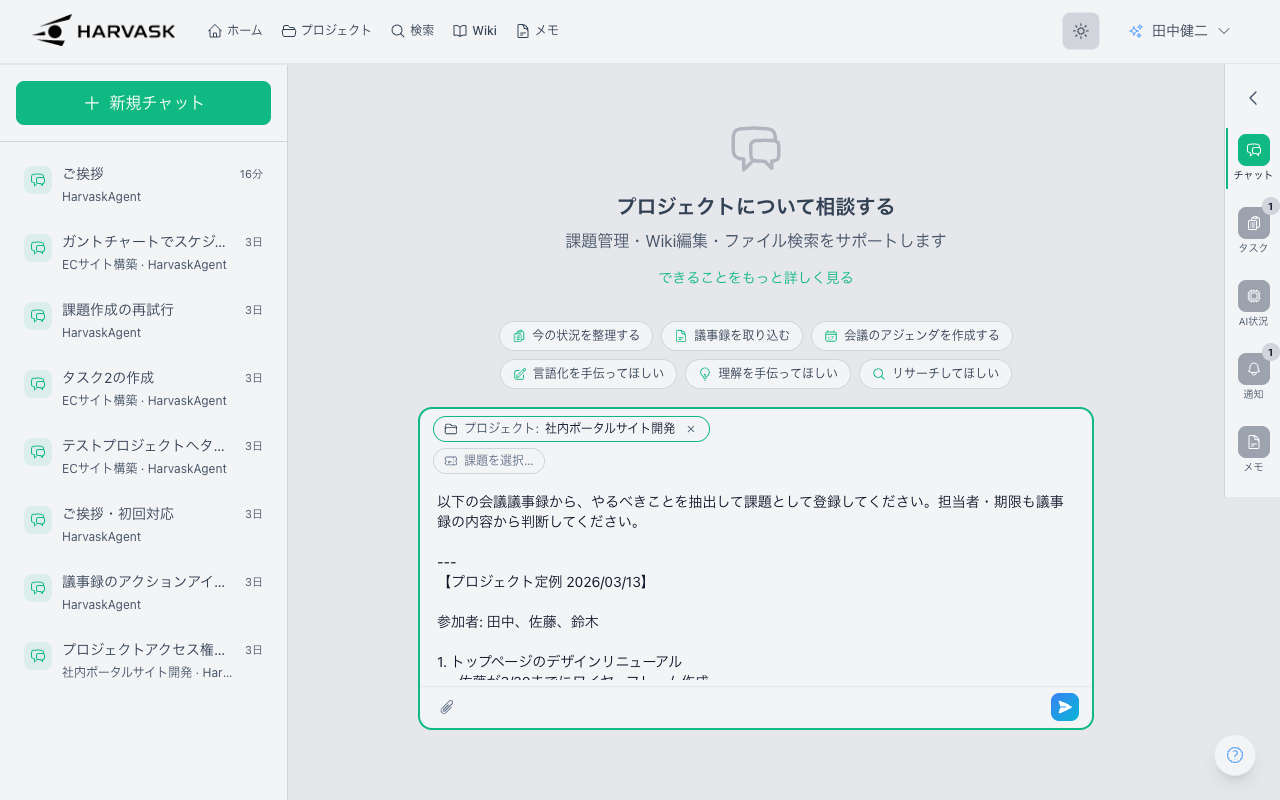Select the チャット icon in right sidebar
Screen dimensions: 1280x800
point(1253,150)
